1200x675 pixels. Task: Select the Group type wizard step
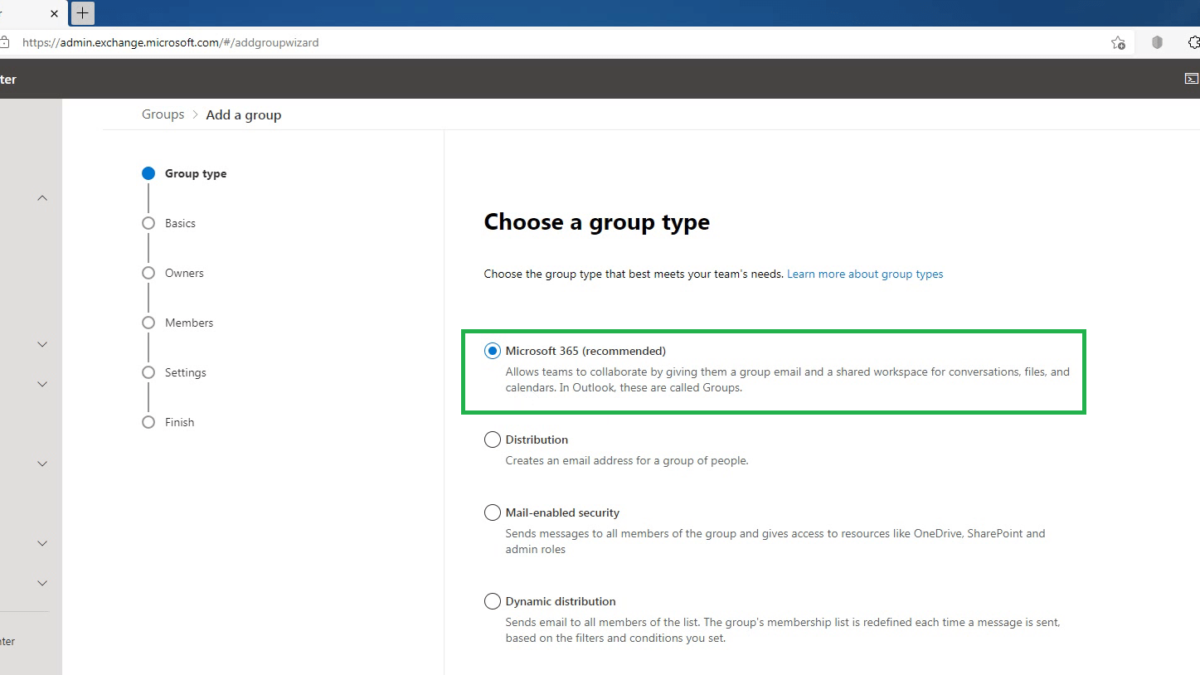pyautogui.click(x=186, y=174)
